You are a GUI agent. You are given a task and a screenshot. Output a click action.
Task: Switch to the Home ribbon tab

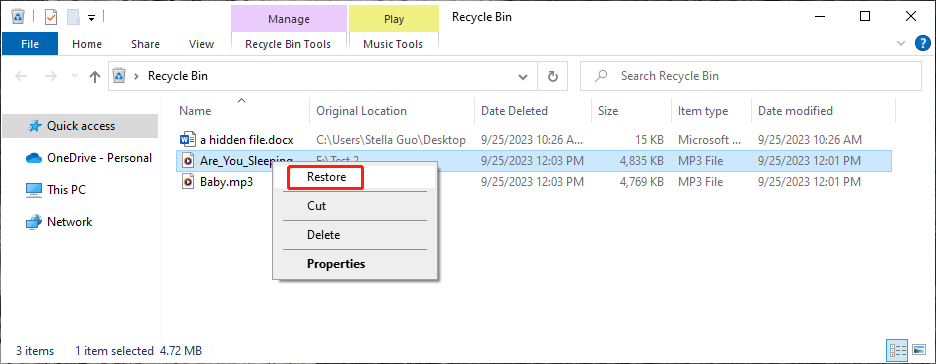(87, 44)
